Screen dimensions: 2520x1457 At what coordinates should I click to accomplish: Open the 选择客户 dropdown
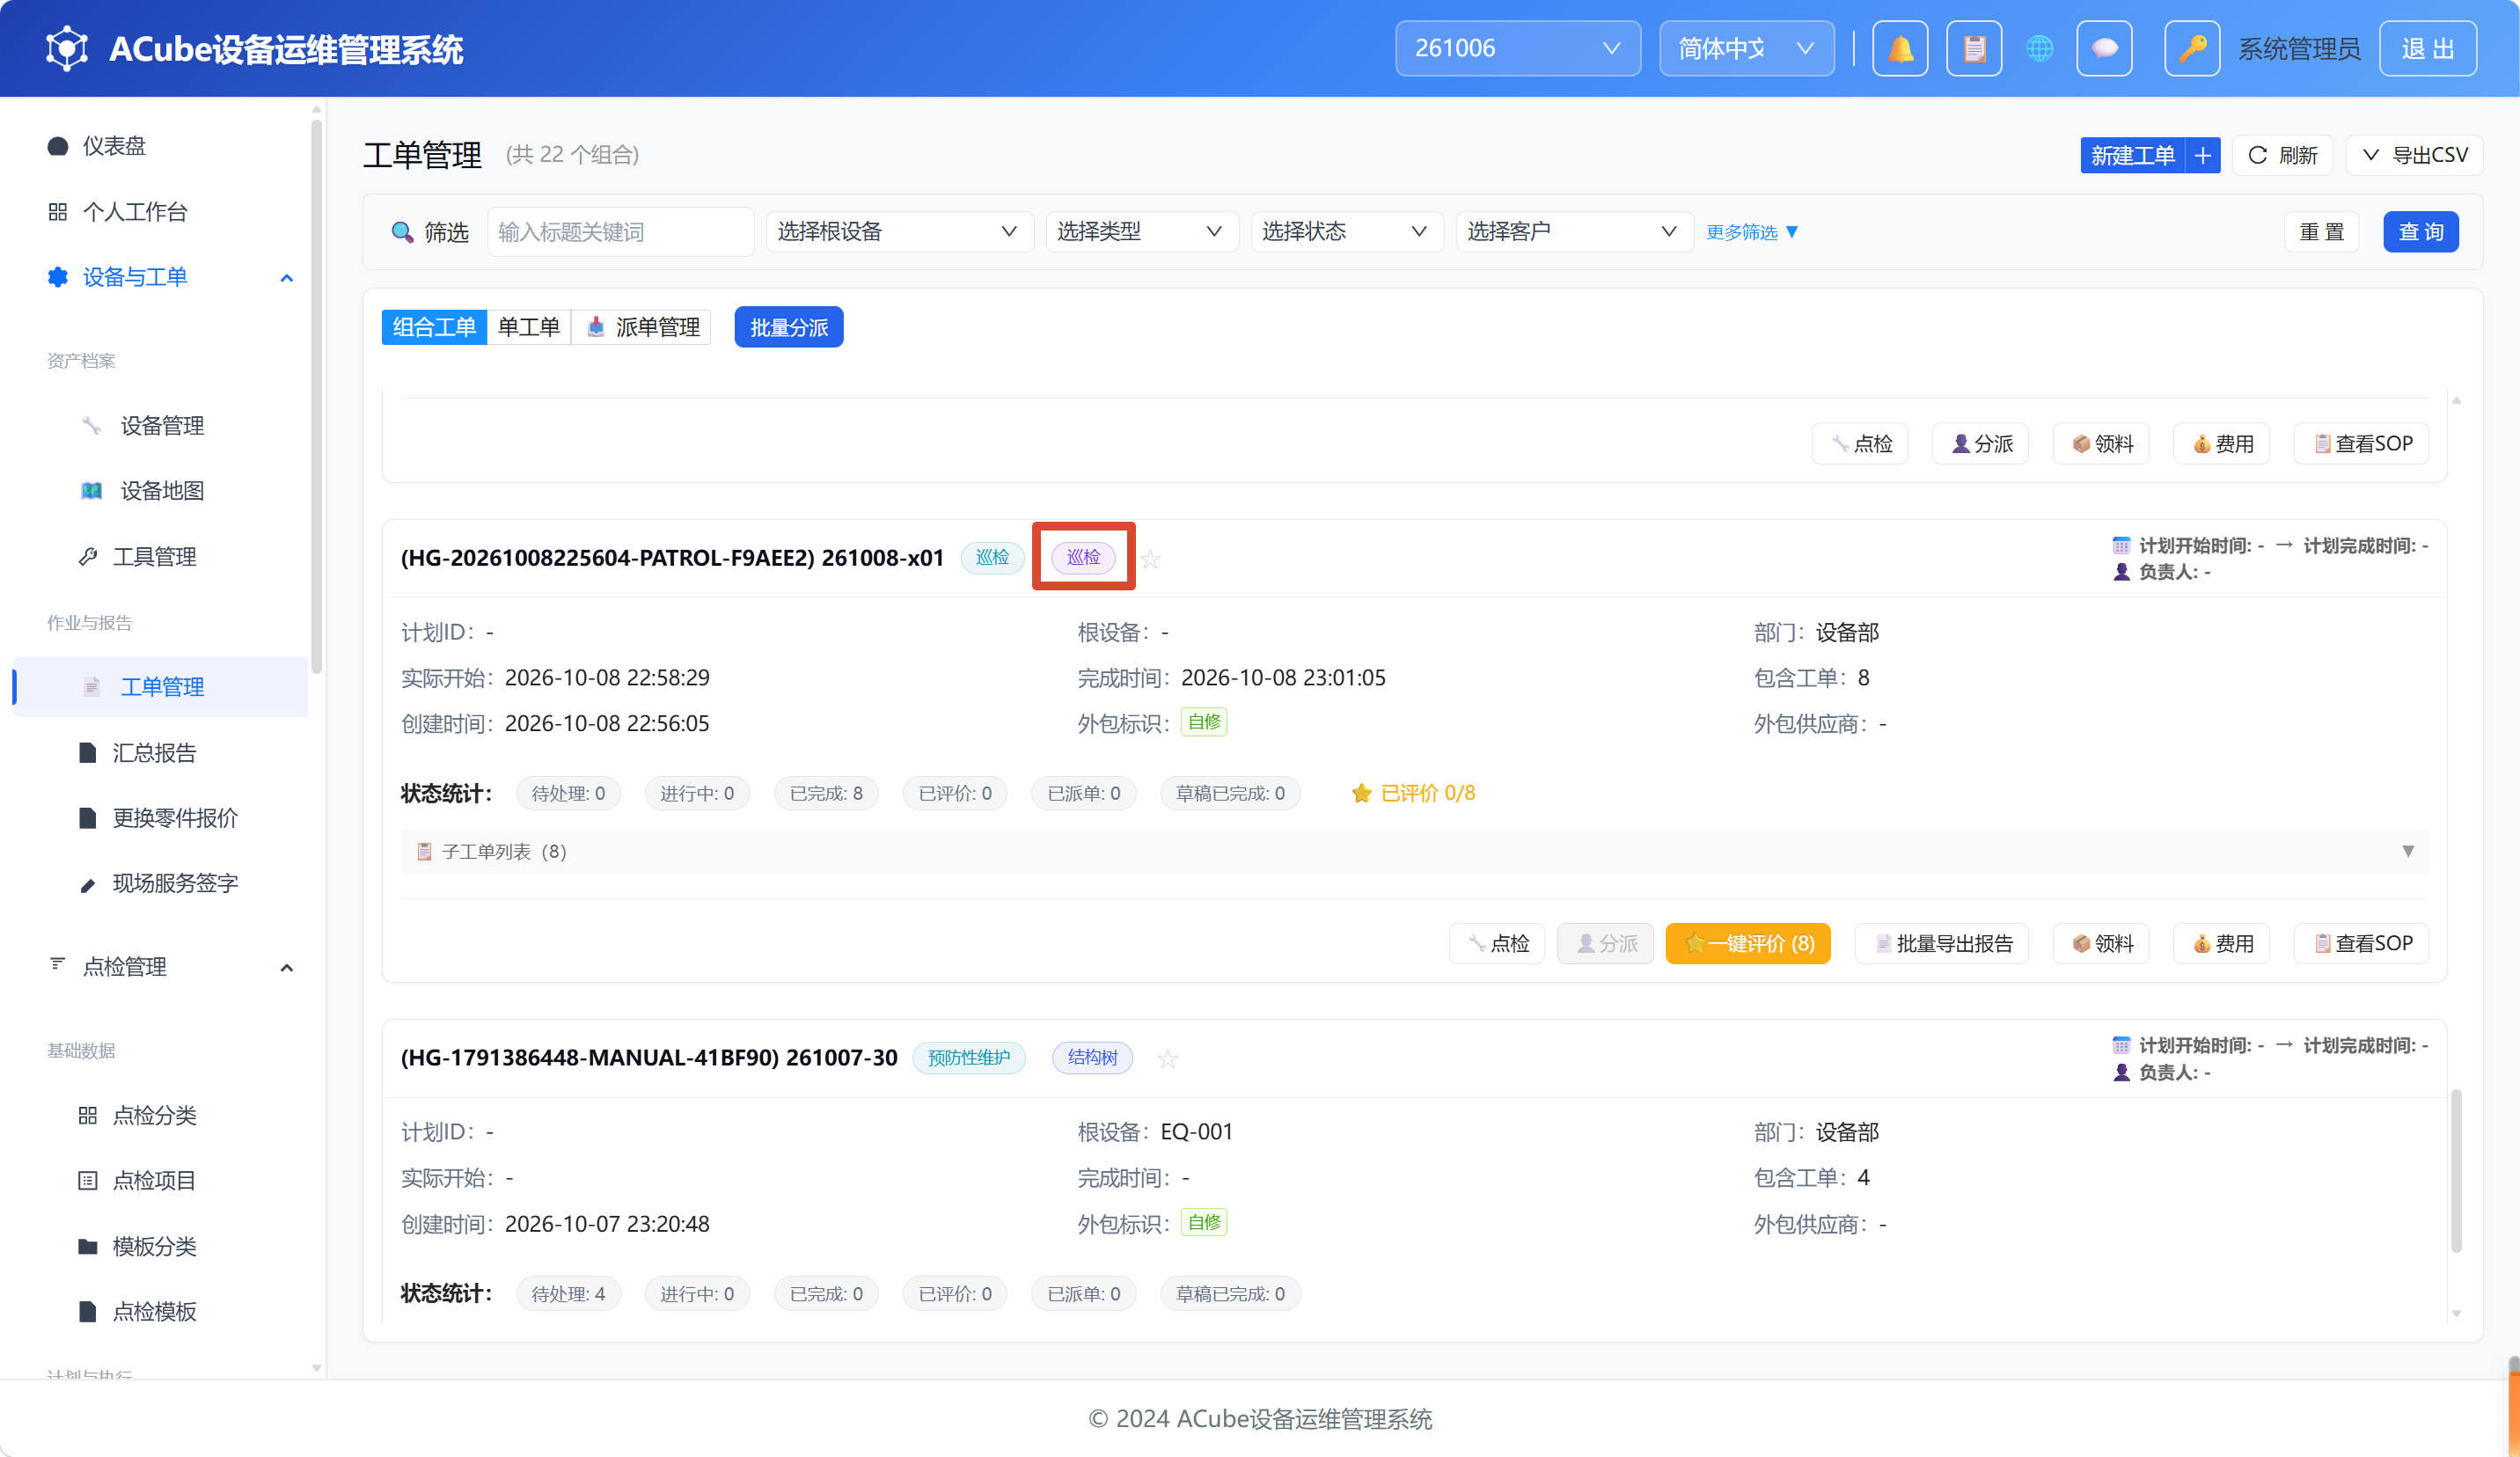1573,232
